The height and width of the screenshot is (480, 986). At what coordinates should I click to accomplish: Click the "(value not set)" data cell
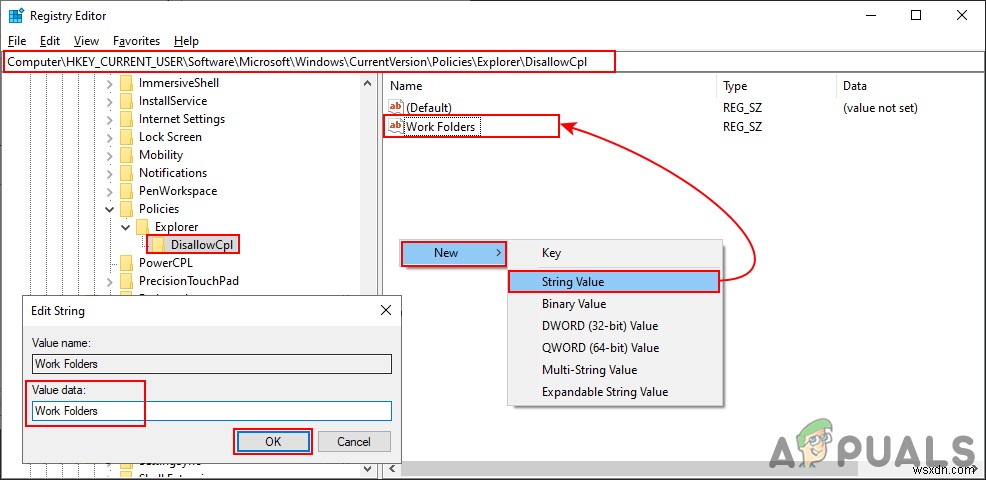[880, 108]
